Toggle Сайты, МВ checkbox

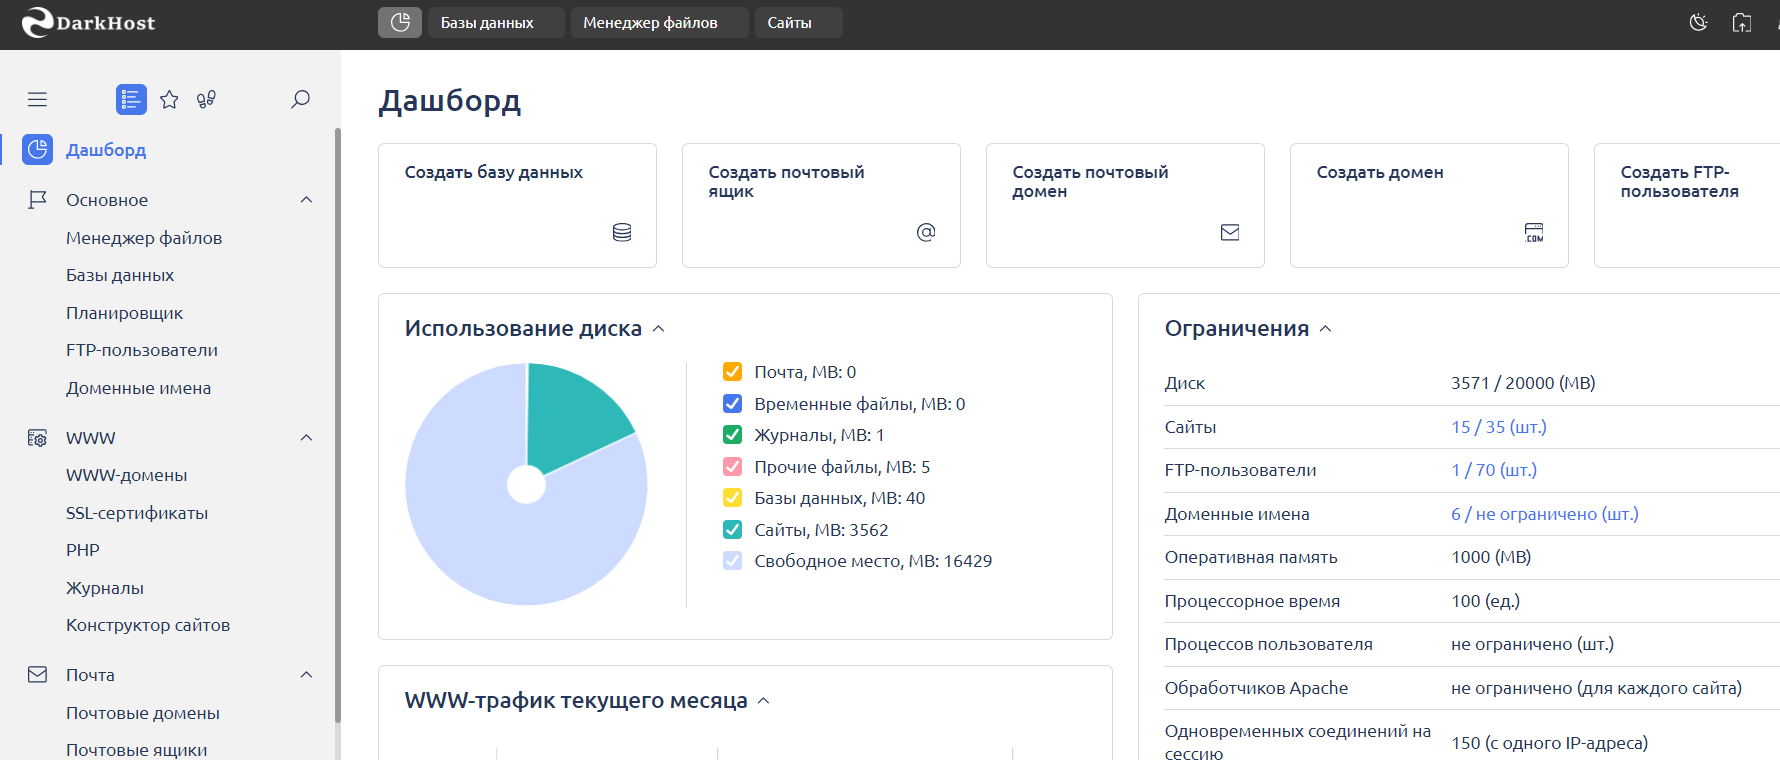(x=732, y=530)
